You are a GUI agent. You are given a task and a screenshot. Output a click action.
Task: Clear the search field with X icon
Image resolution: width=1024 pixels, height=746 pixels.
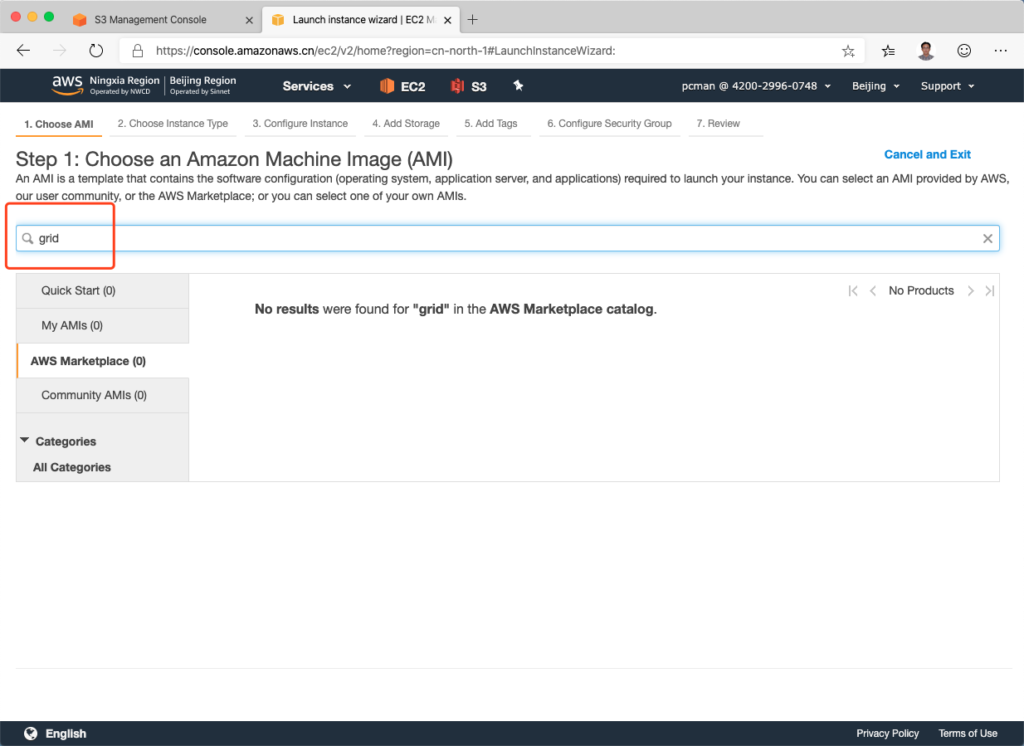point(987,238)
